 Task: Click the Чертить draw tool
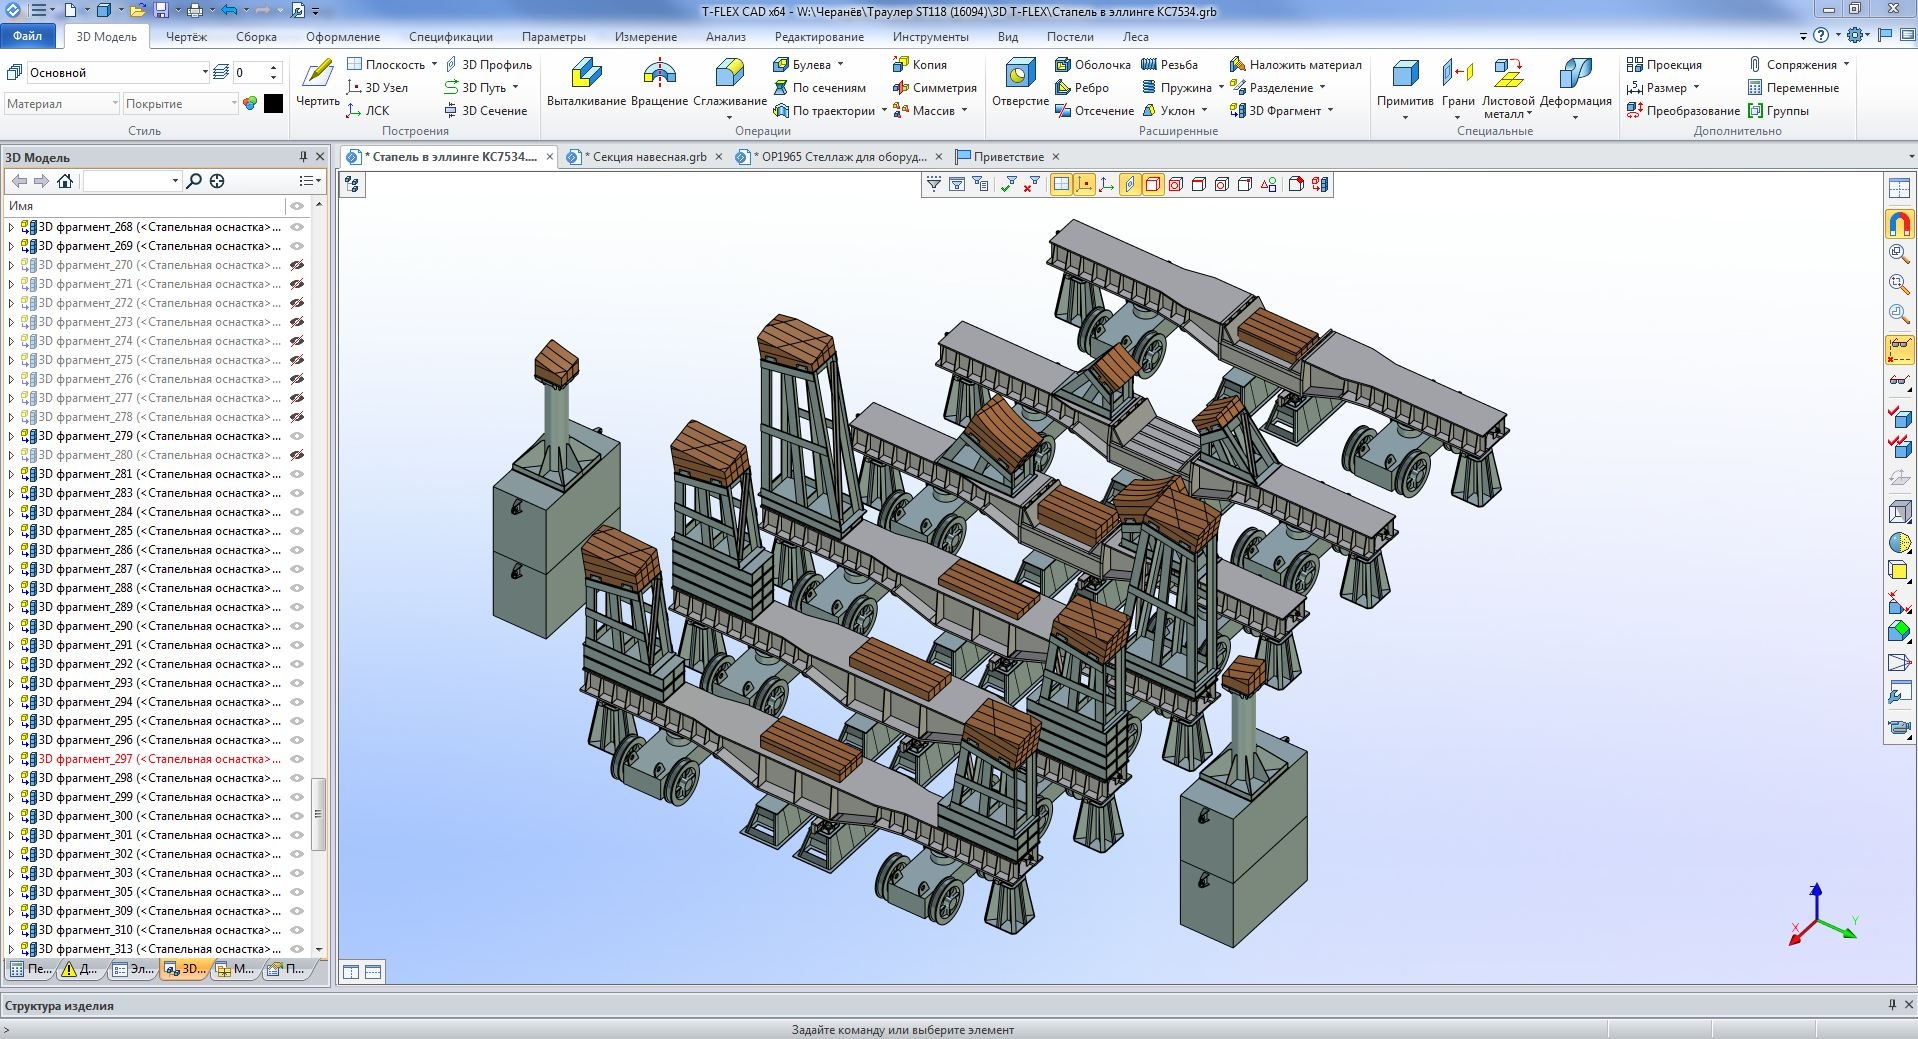tap(318, 82)
